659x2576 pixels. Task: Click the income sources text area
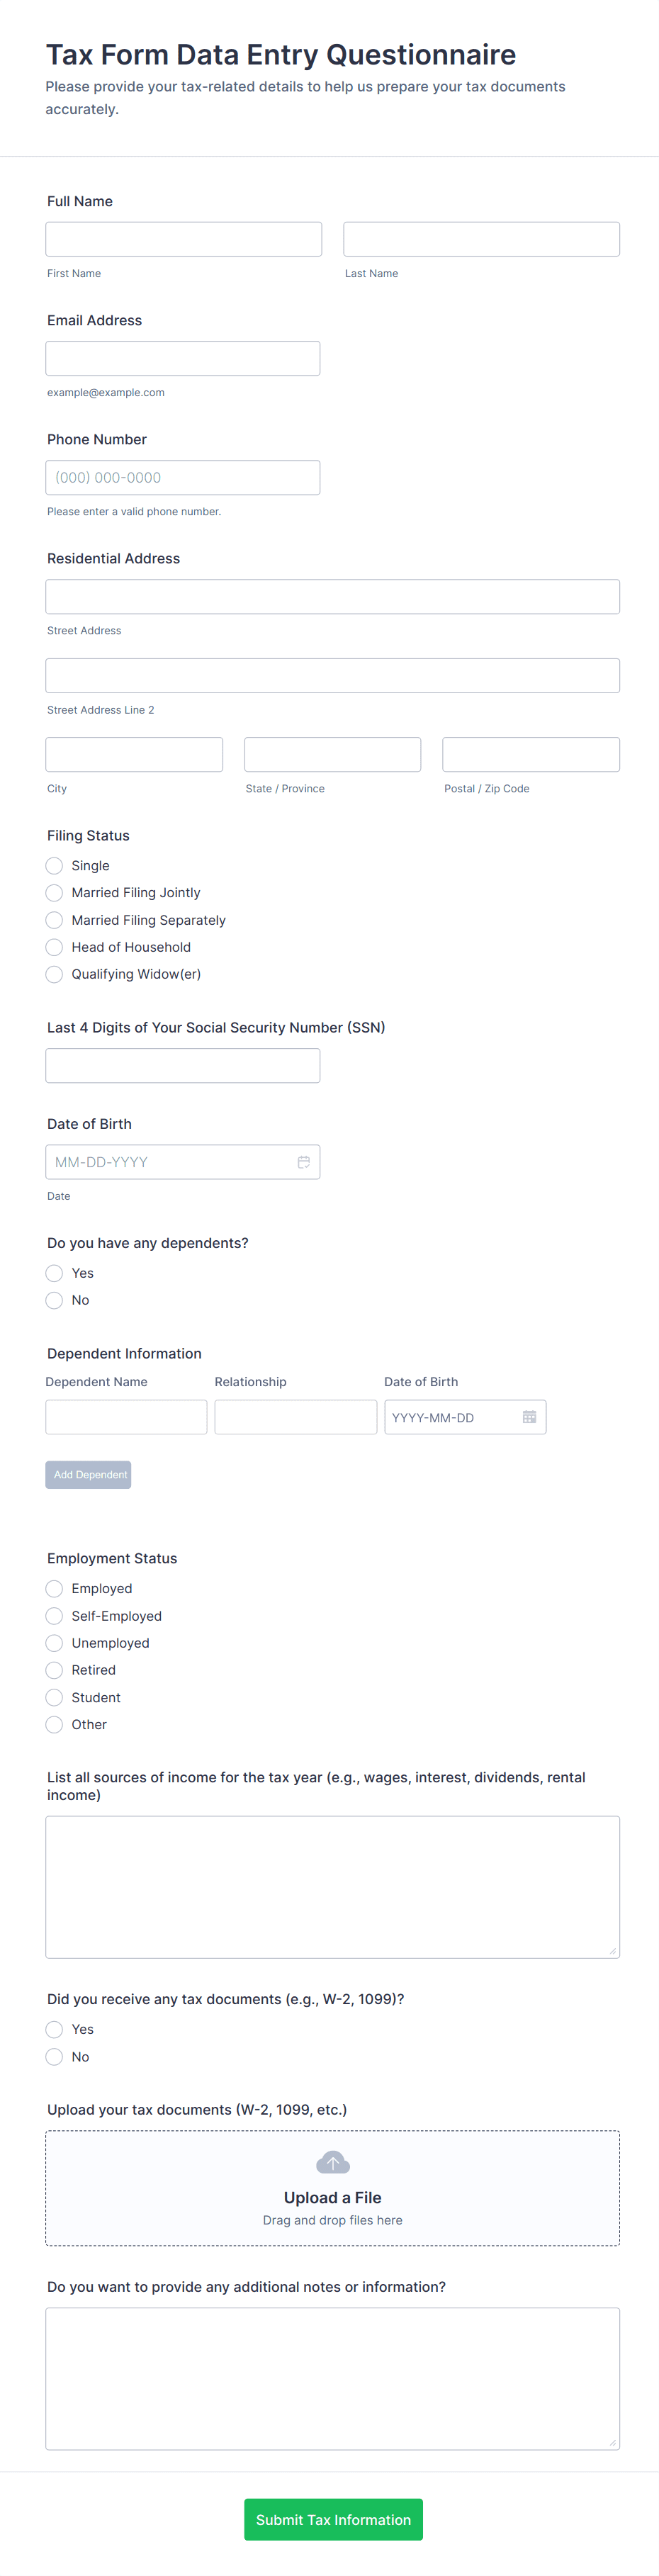tap(332, 1887)
